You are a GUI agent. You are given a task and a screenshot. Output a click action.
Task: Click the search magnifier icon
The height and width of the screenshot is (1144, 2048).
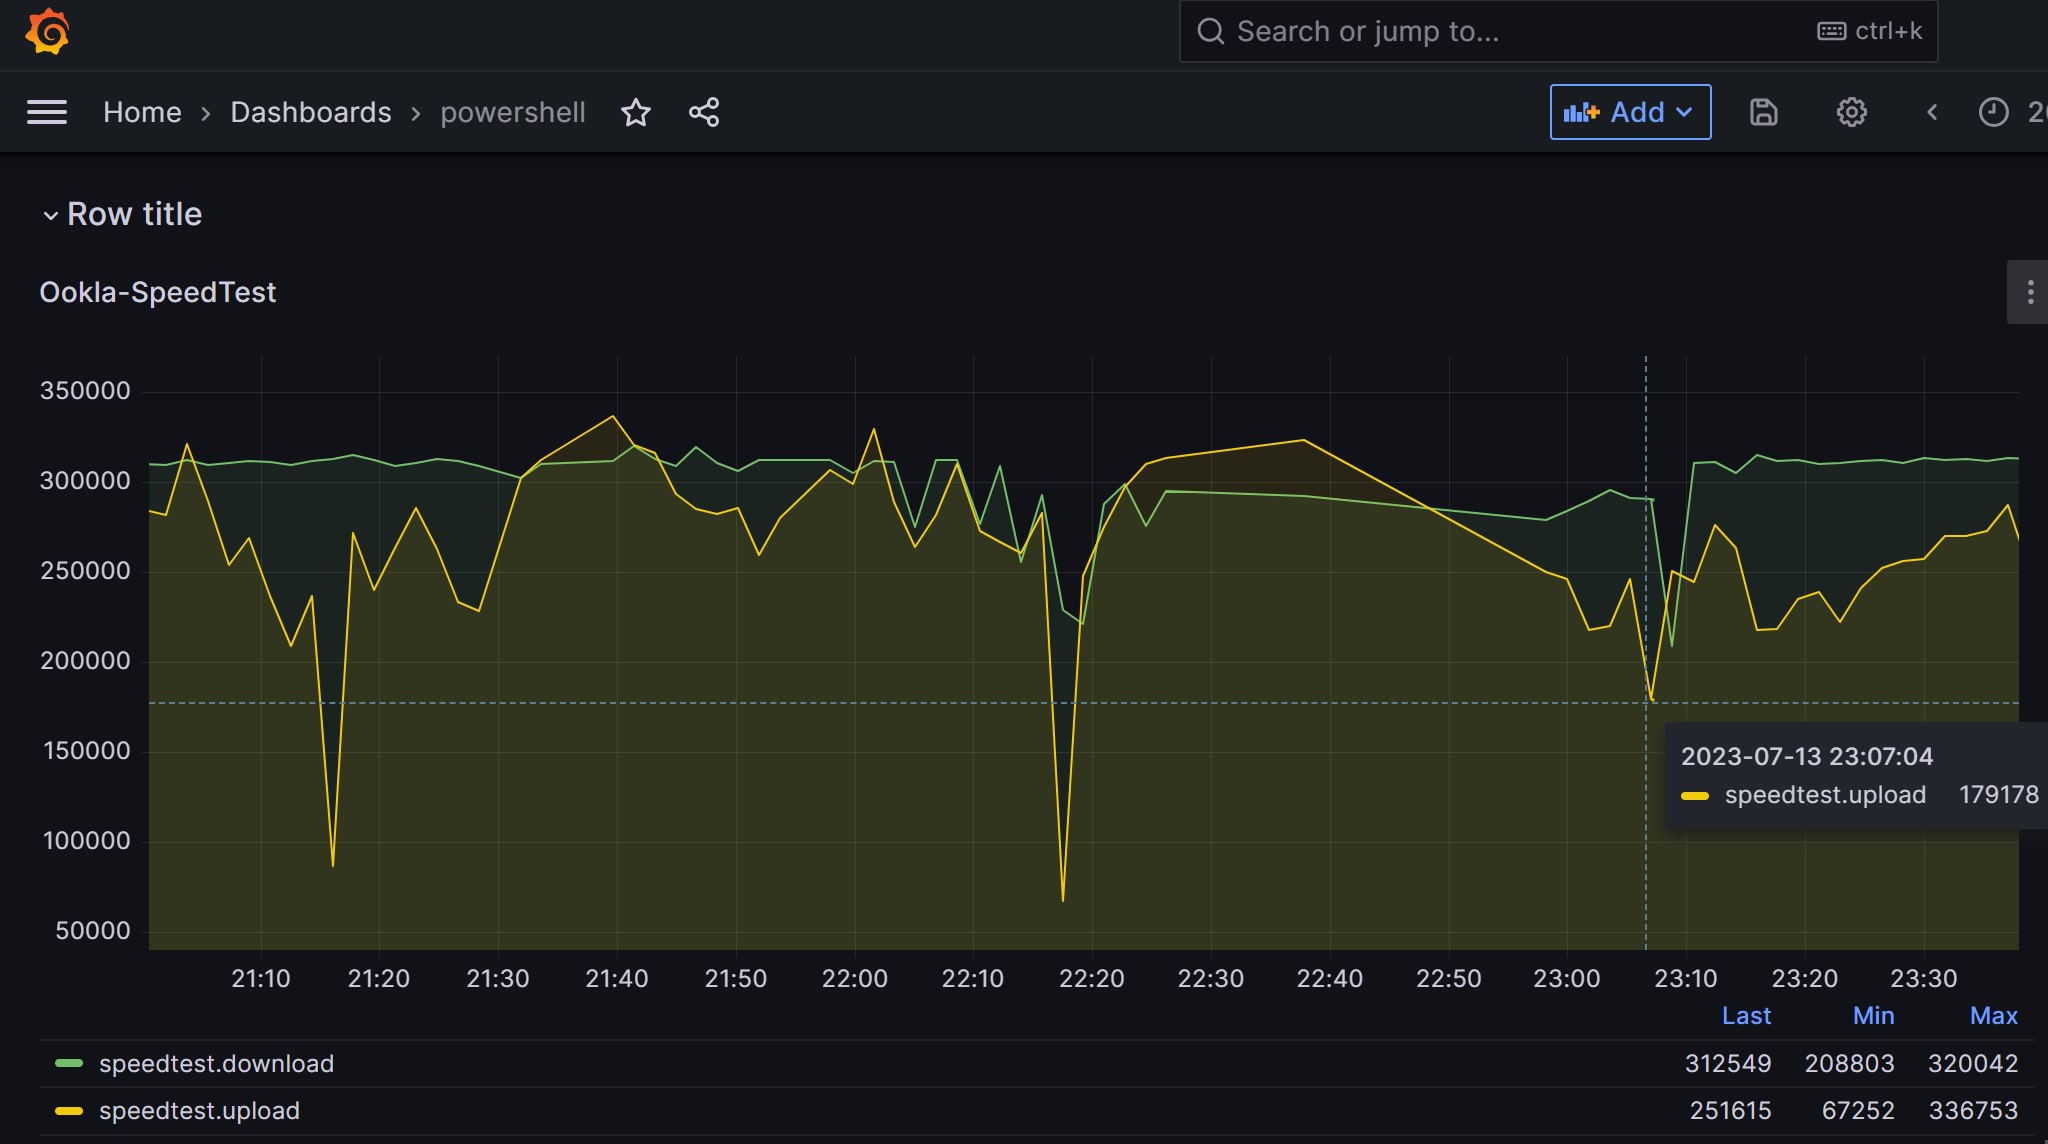pyautogui.click(x=1211, y=31)
